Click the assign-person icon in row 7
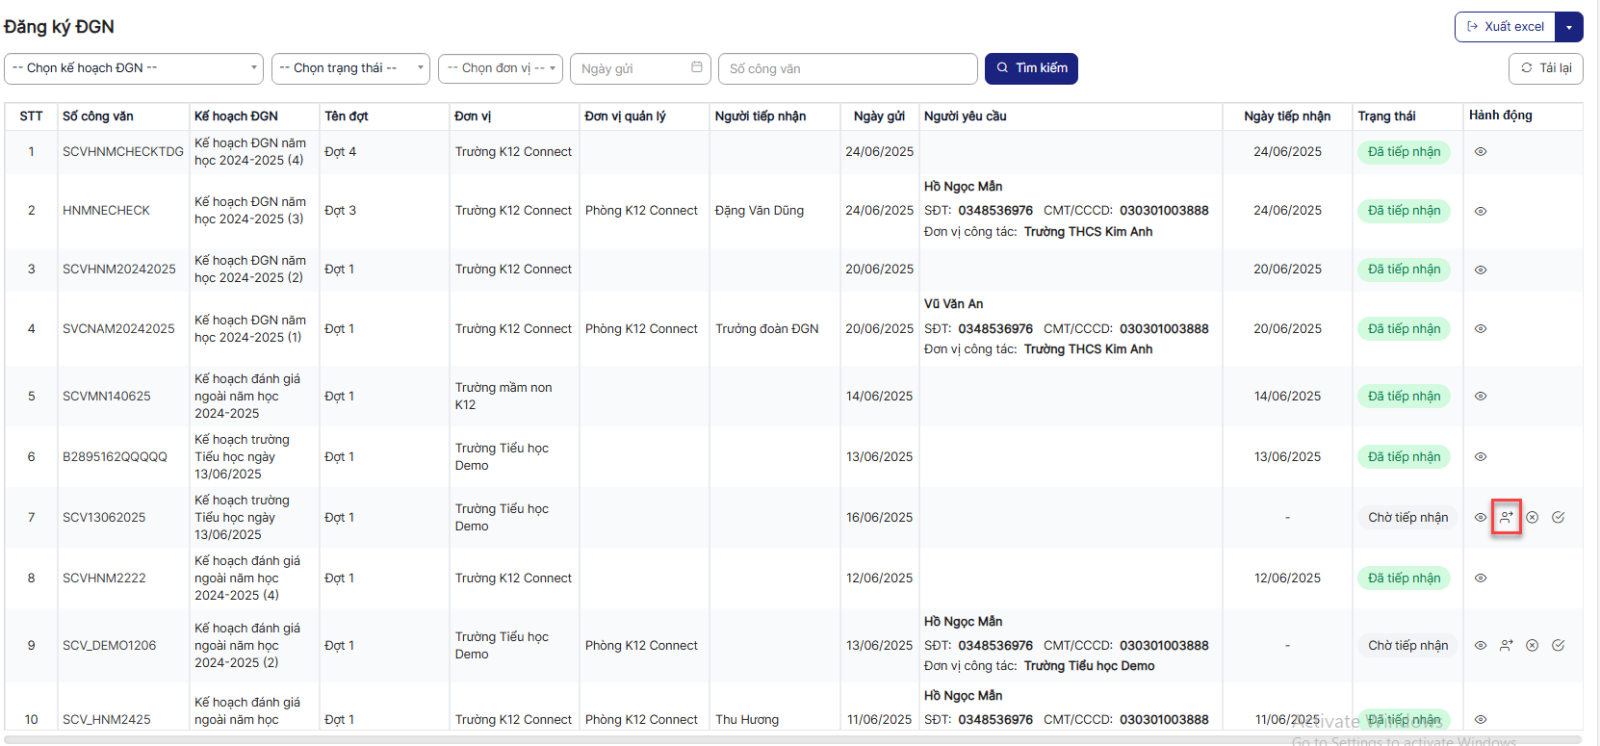 coord(1506,517)
